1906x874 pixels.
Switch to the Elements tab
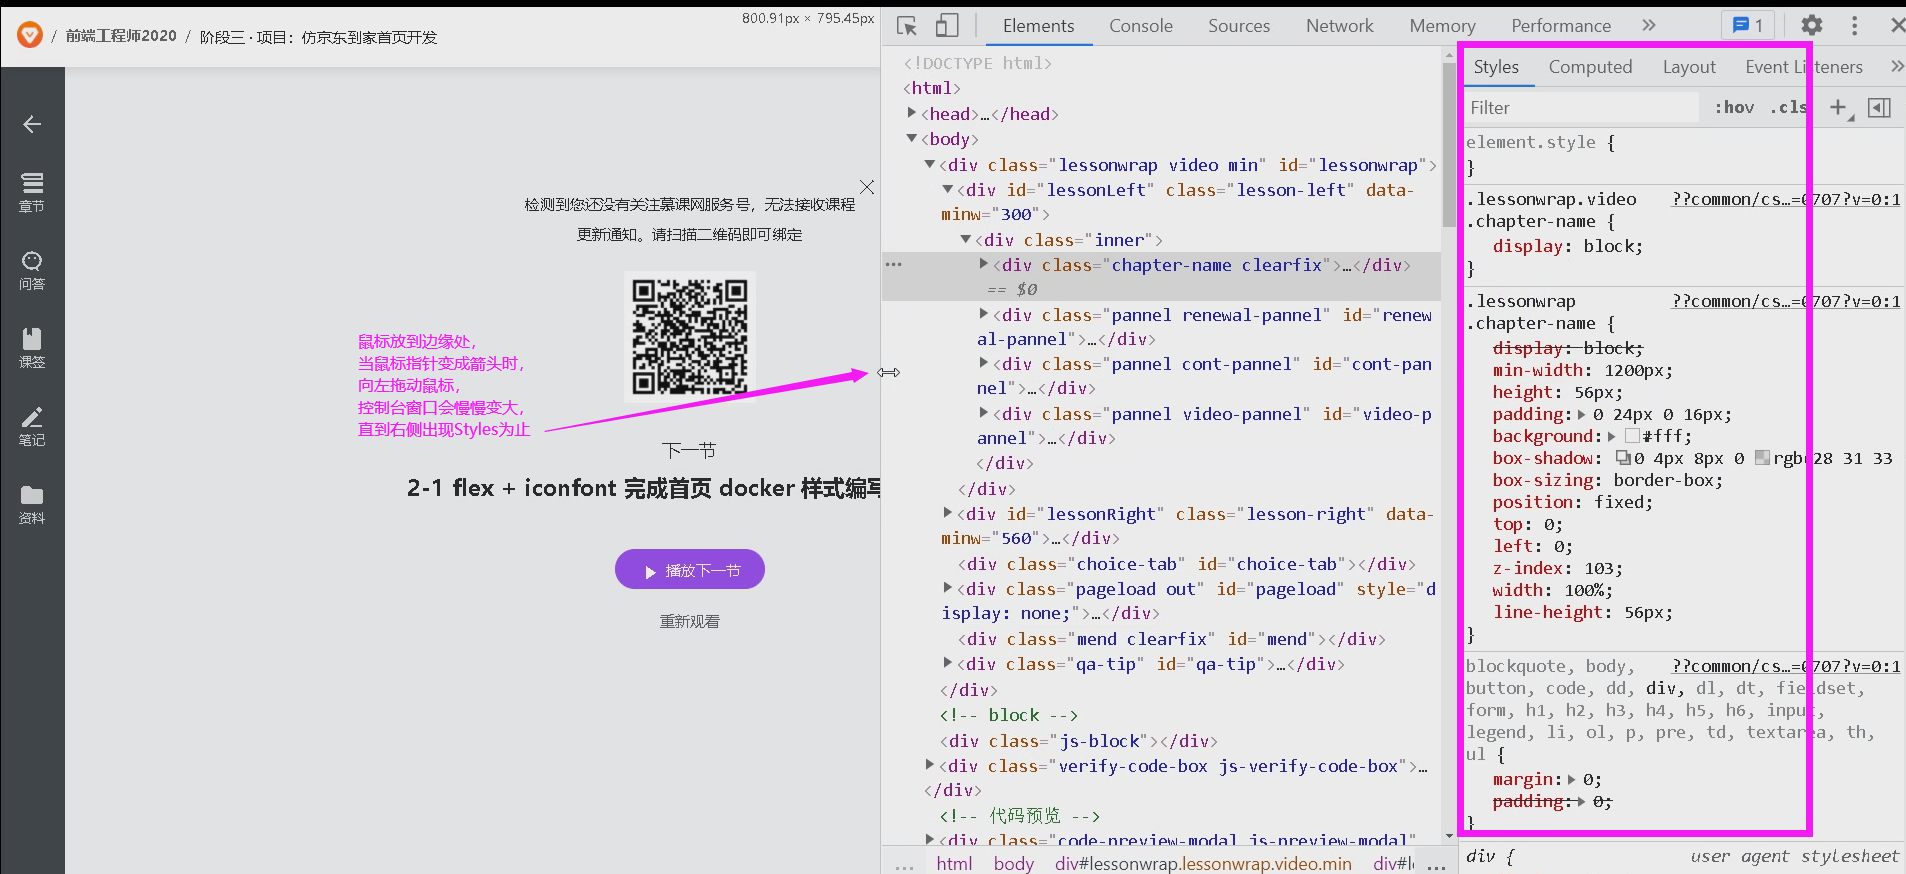[1038, 26]
